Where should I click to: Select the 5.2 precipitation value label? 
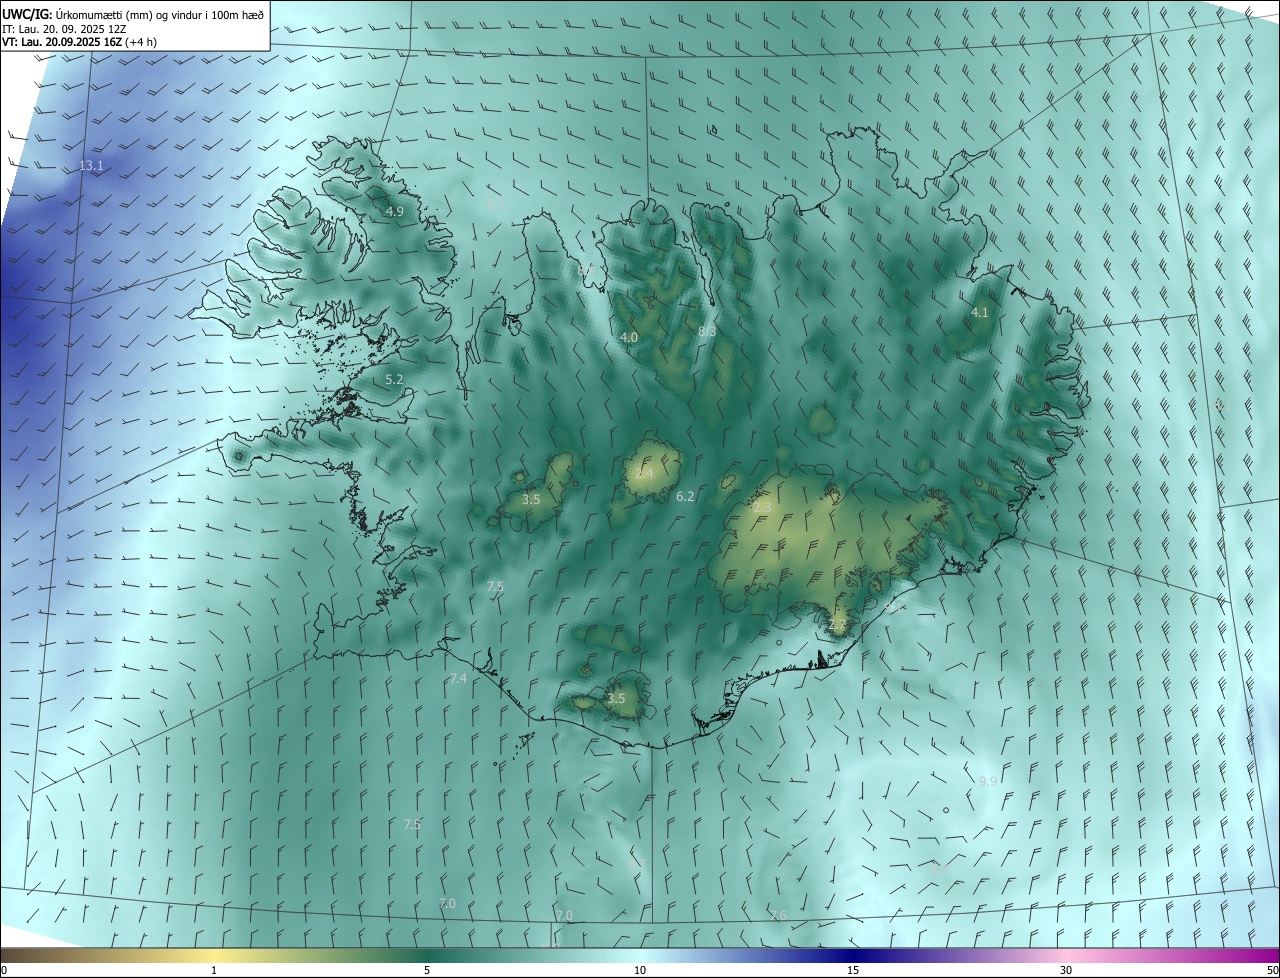tap(394, 380)
